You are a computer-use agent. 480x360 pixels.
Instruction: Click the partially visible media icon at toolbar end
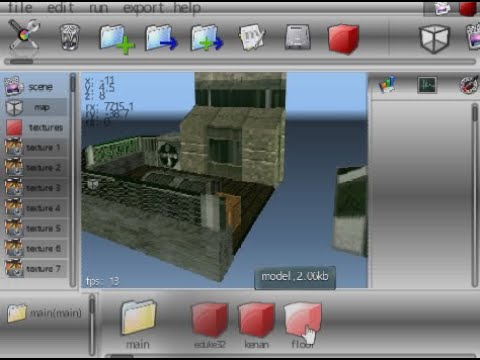(473, 38)
